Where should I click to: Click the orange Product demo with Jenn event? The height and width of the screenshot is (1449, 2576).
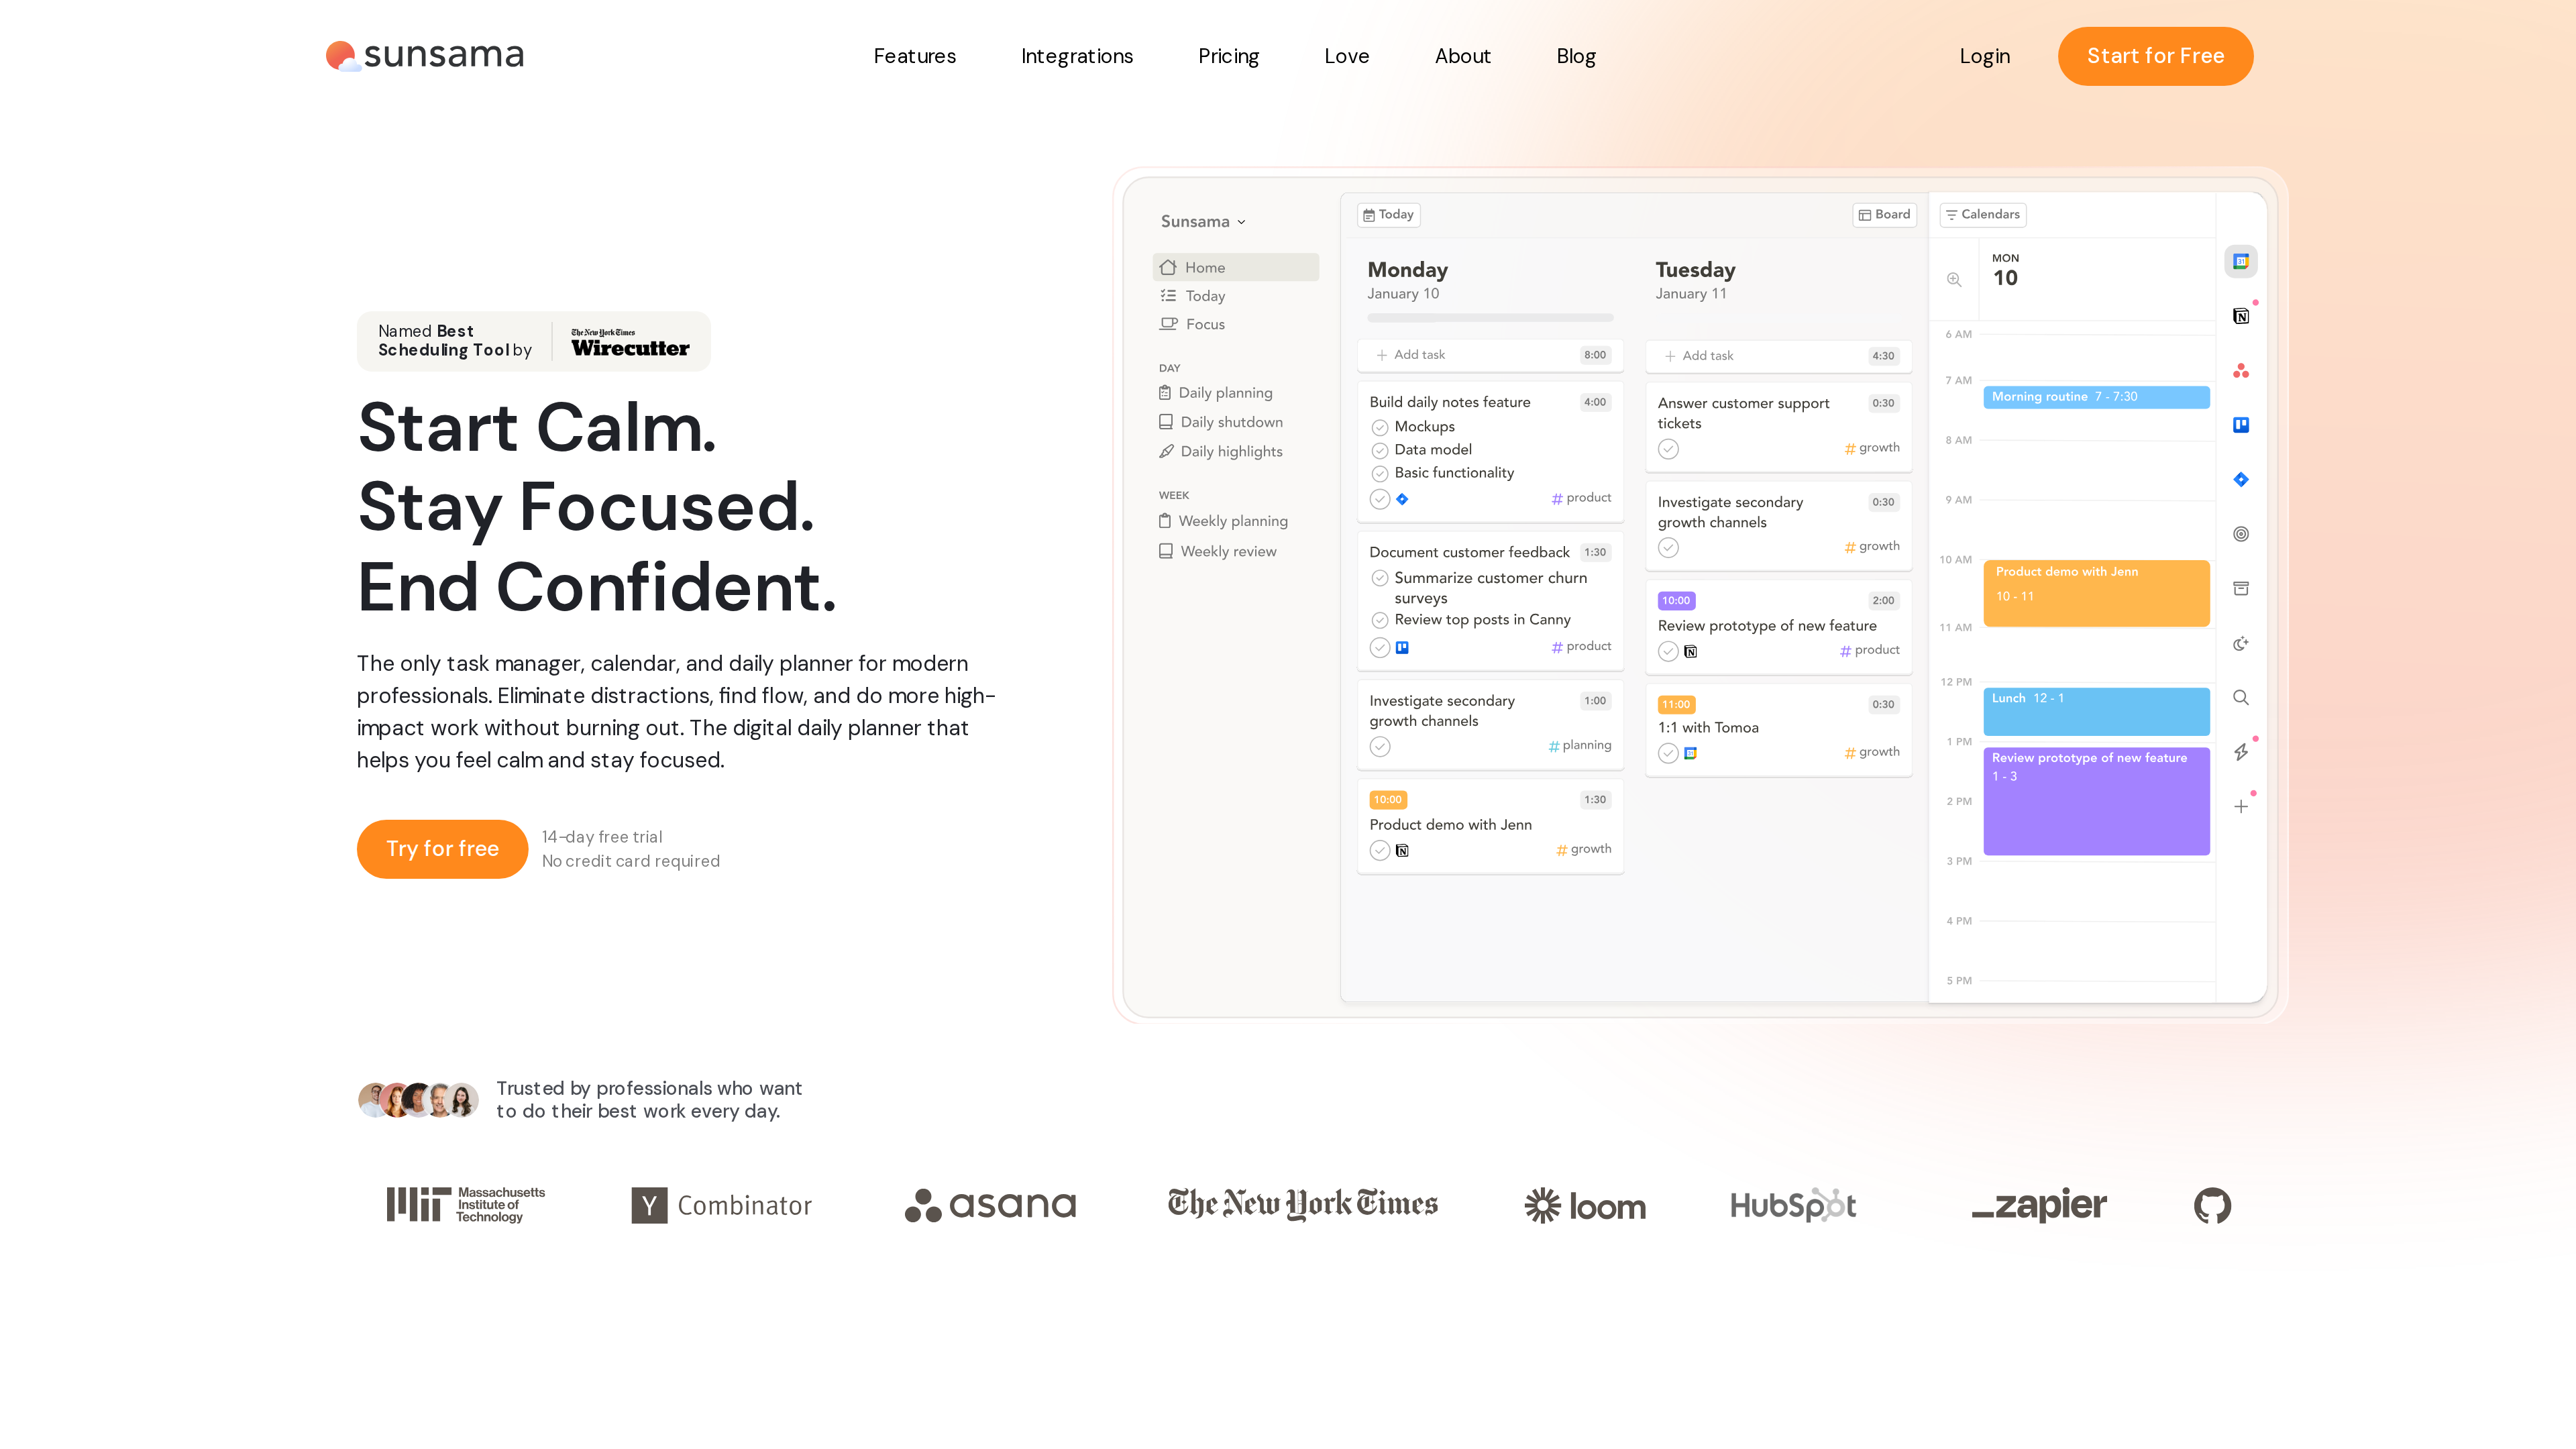click(x=2096, y=593)
